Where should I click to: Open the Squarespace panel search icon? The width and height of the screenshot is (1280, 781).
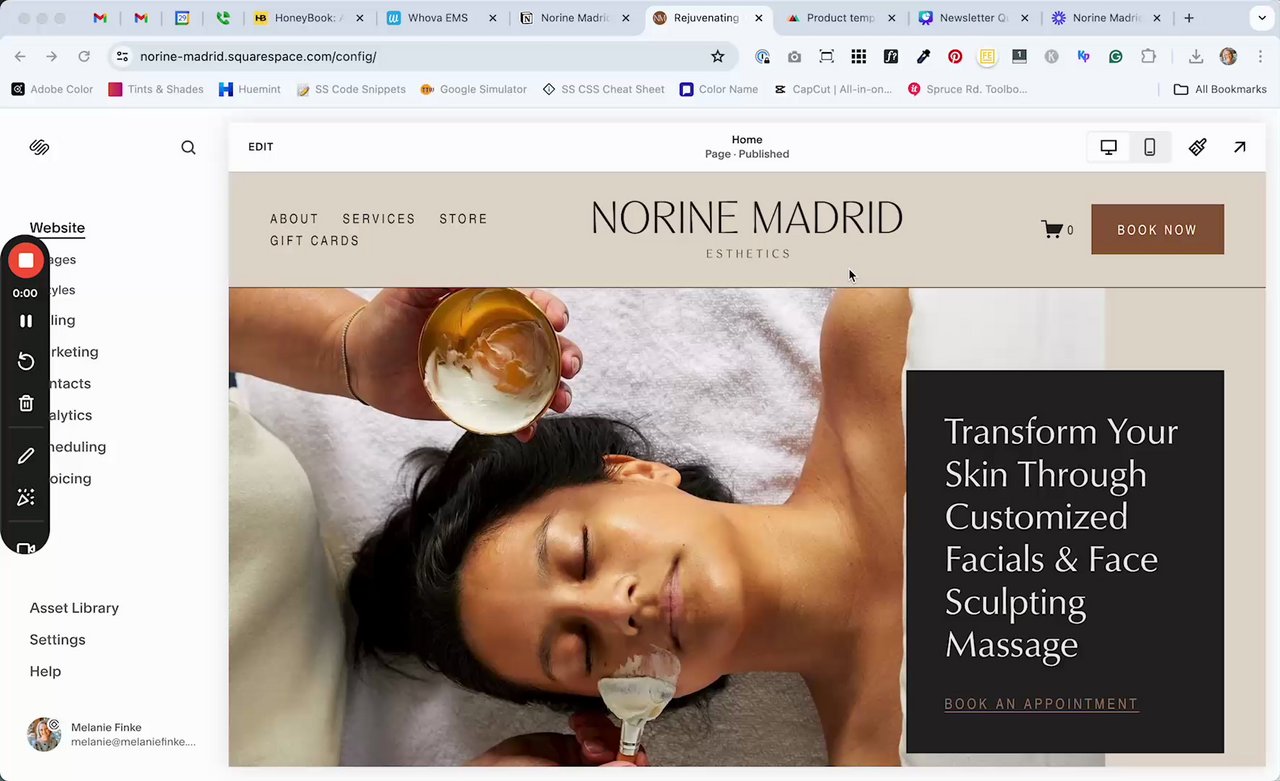188,147
